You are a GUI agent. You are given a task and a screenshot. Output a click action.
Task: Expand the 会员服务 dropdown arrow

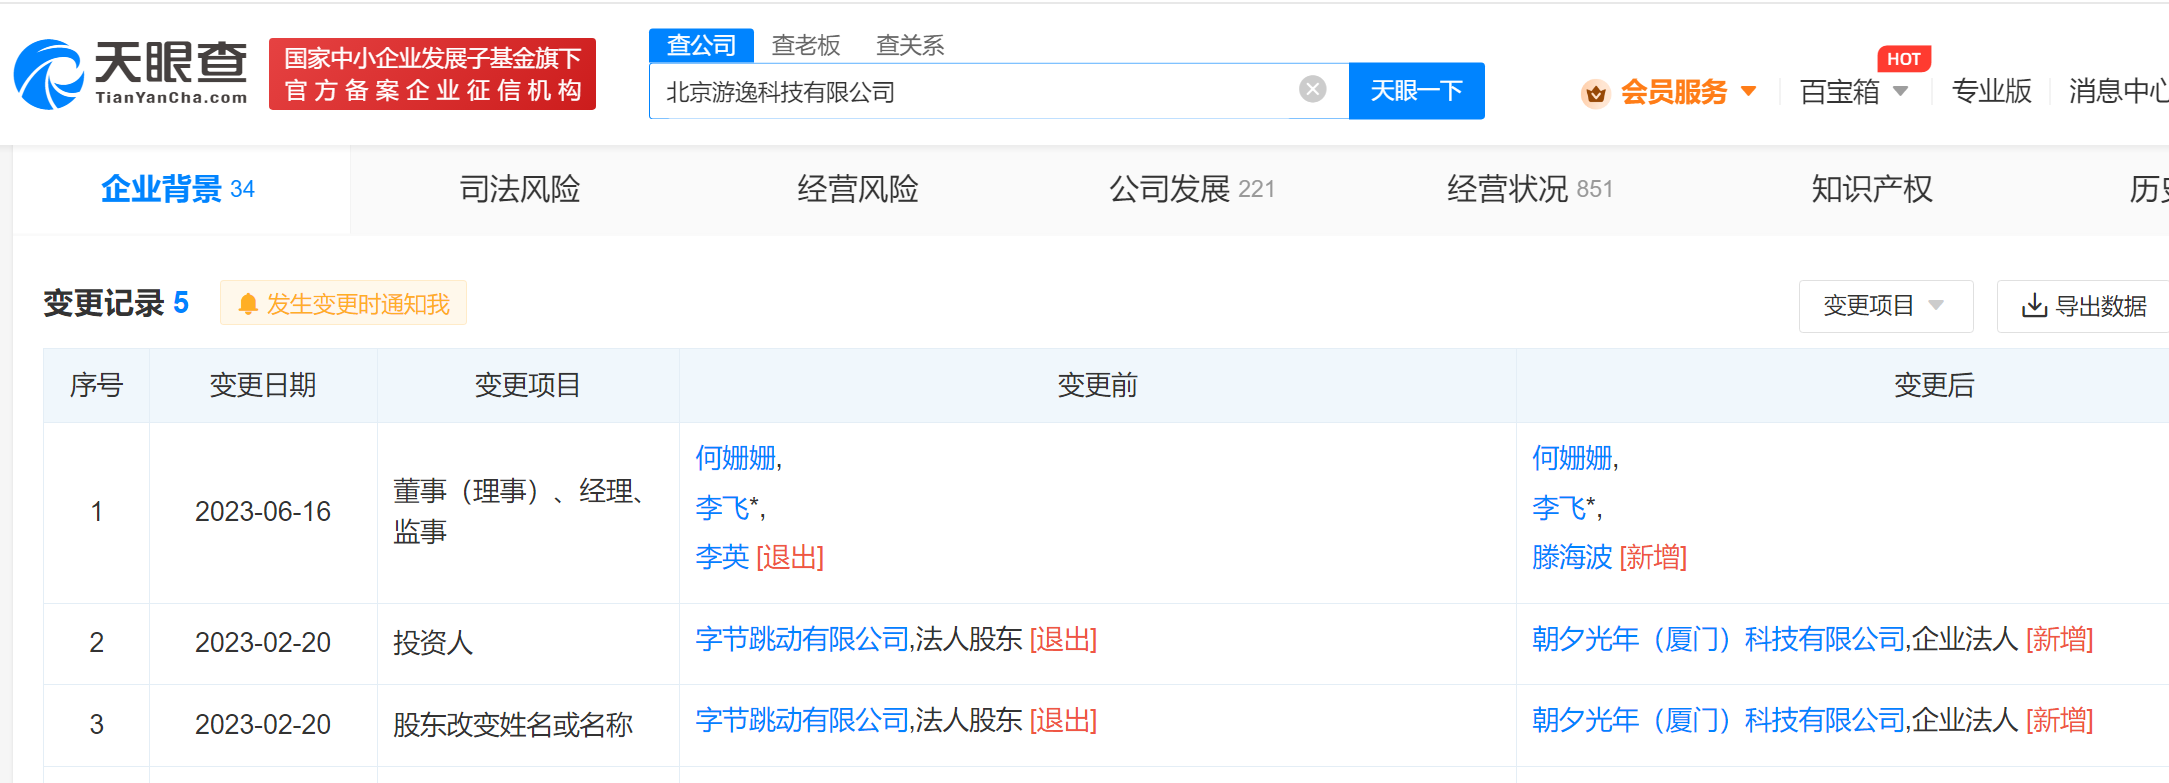pyautogui.click(x=1749, y=91)
